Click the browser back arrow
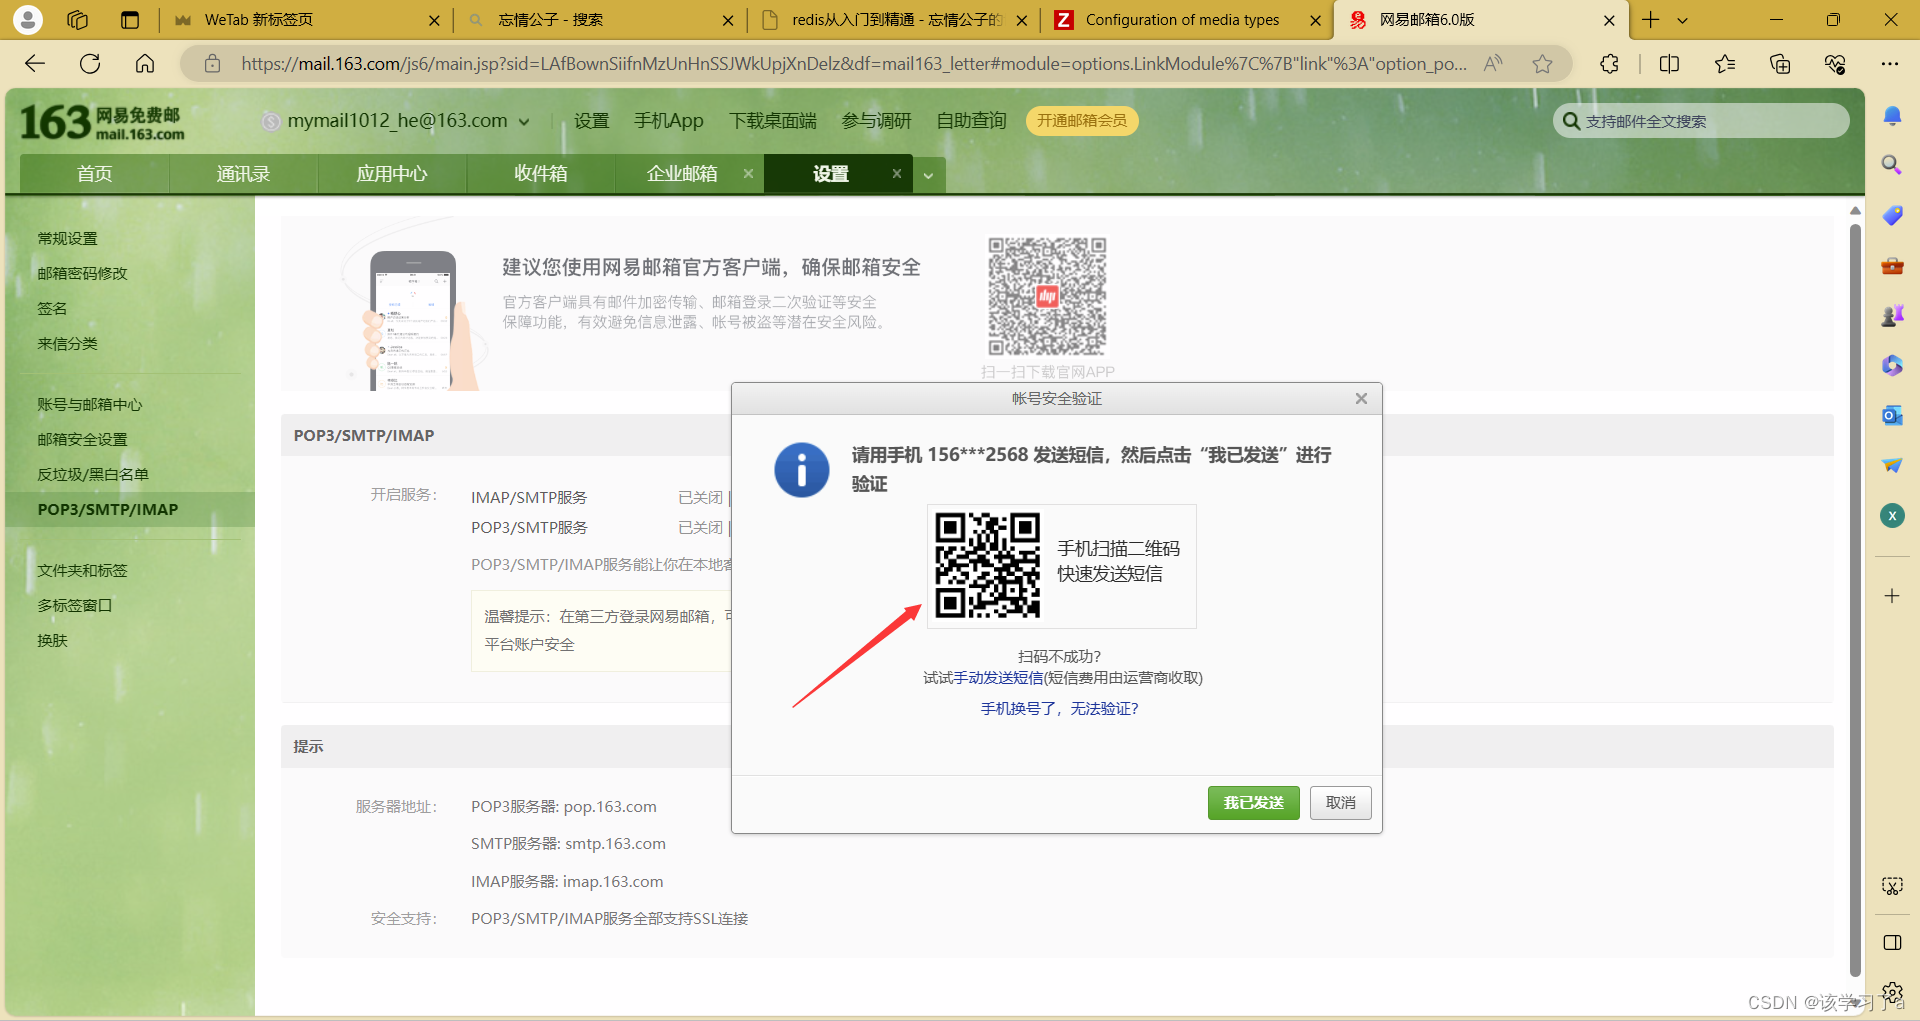 pyautogui.click(x=35, y=64)
